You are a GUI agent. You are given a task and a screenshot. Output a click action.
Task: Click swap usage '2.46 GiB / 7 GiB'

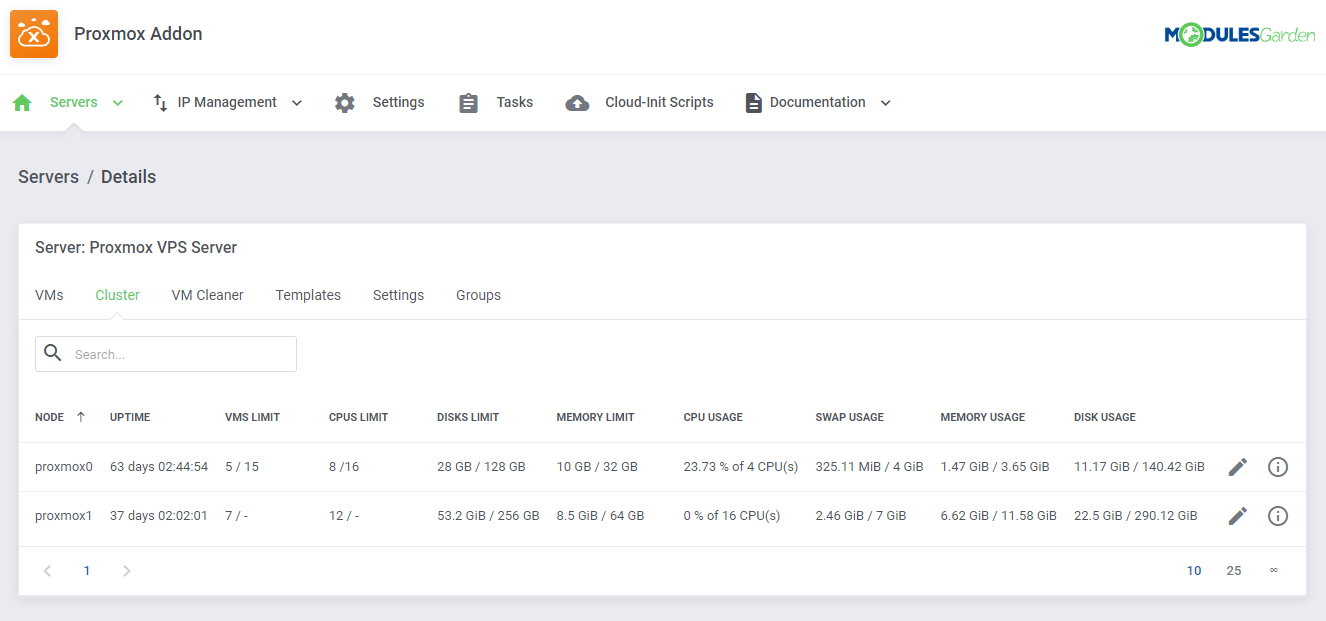[x=861, y=516]
